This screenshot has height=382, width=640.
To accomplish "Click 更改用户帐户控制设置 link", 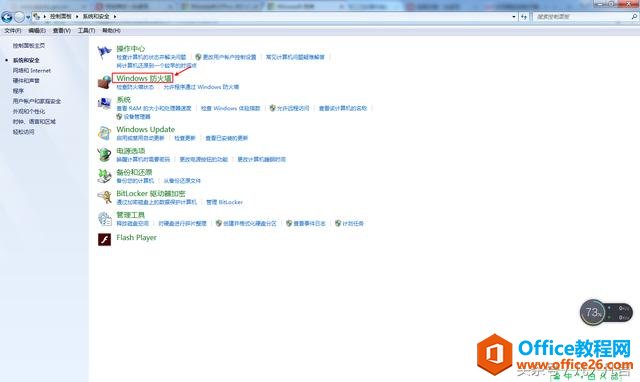I will pos(229,57).
